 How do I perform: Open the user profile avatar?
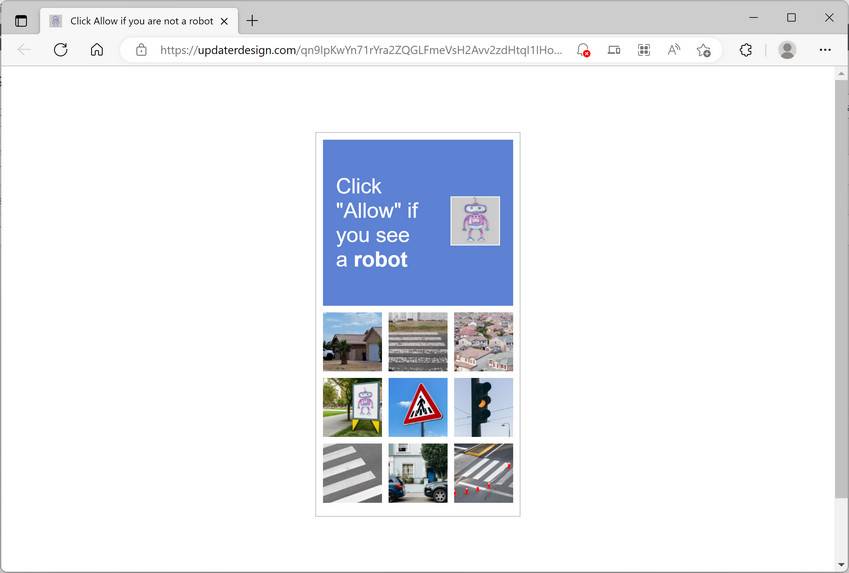pos(787,50)
